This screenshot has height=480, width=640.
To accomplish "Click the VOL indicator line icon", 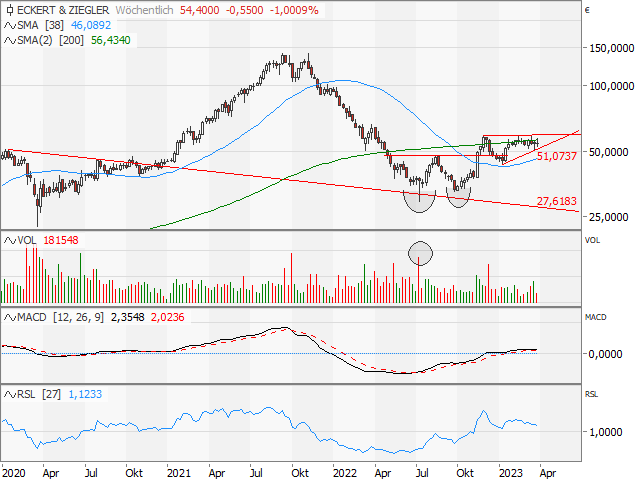I will (x=10, y=240).
